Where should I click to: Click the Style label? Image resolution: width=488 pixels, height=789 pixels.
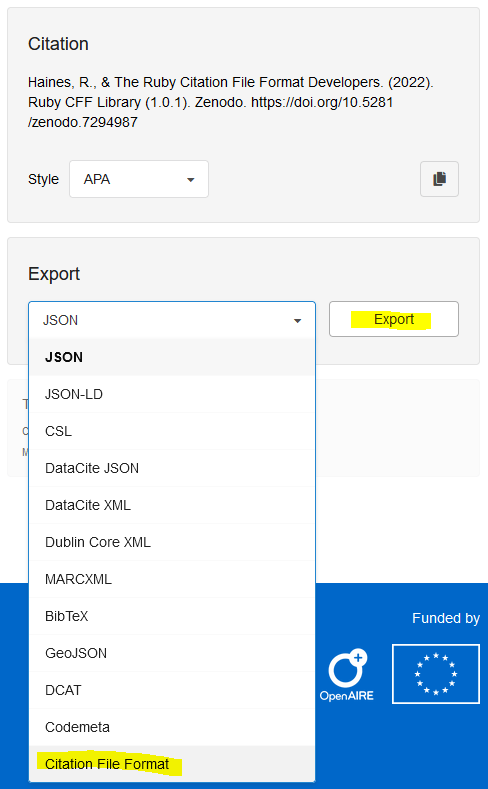(43, 179)
